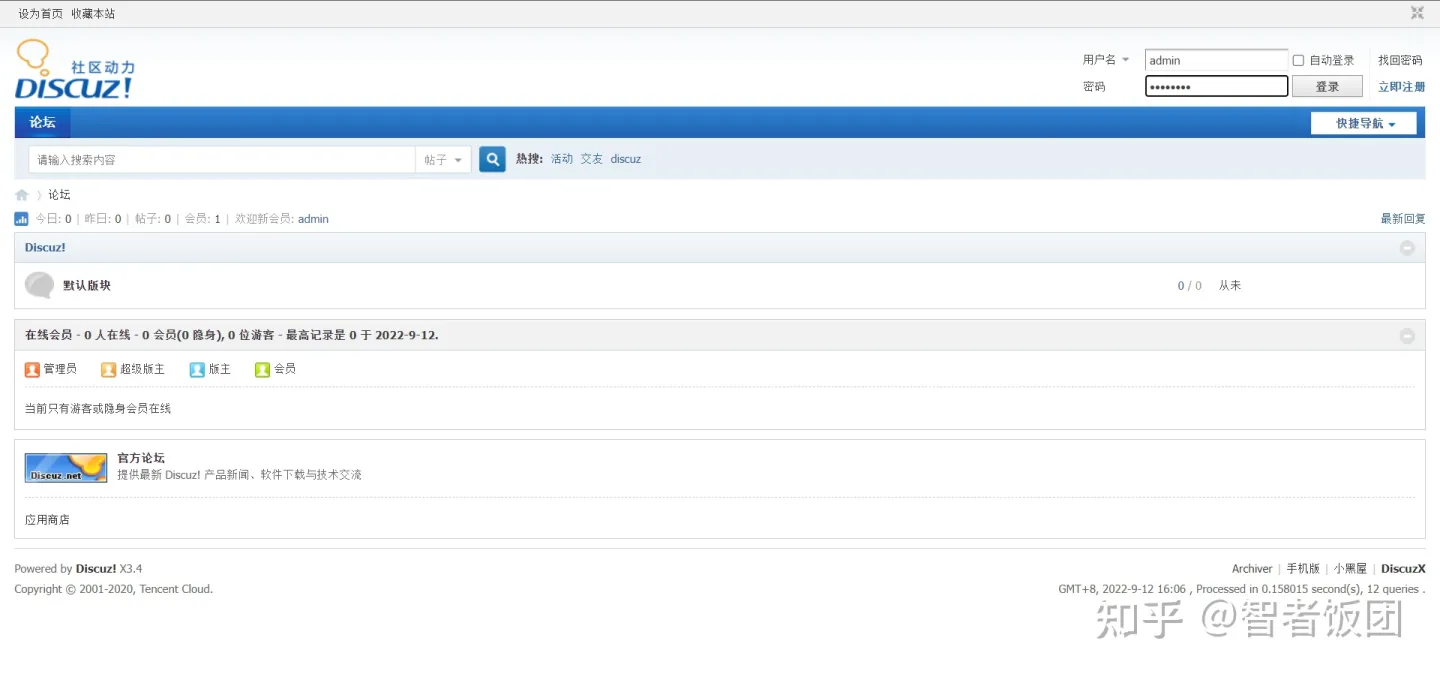Click the blue search magnifier button
This screenshot has width=1440, height=677.
pos(492,159)
